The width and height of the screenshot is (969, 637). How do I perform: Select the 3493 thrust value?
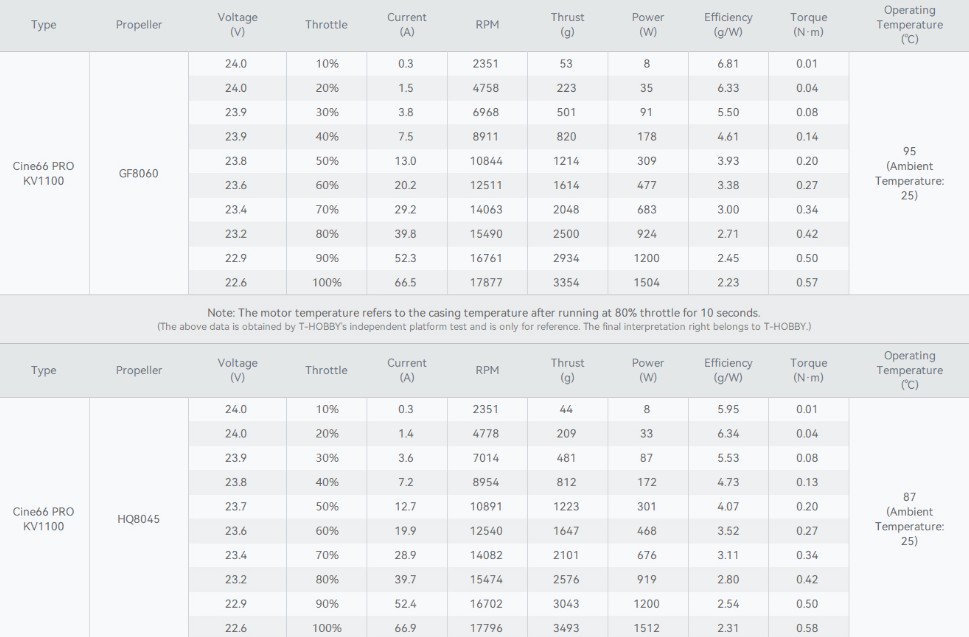[567, 628]
